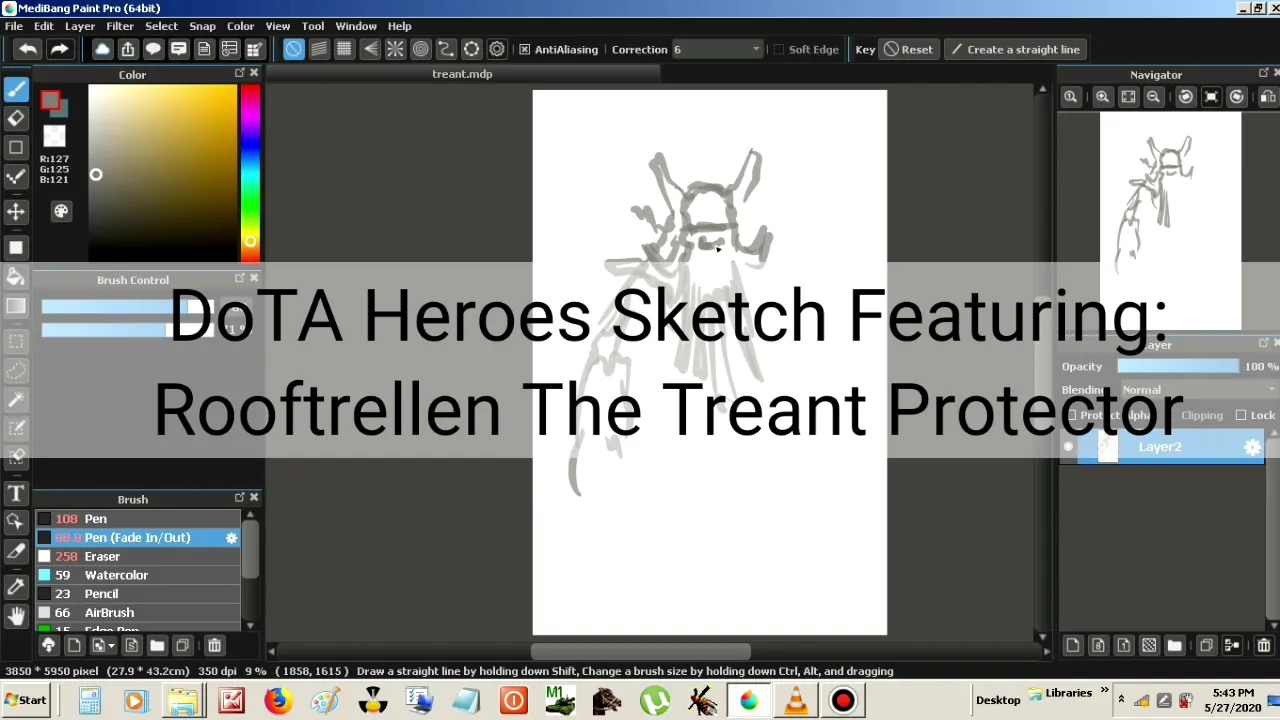1280x720 pixels.
Task: Select the Eraser brush in Brush list
Action: (x=137, y=556)
